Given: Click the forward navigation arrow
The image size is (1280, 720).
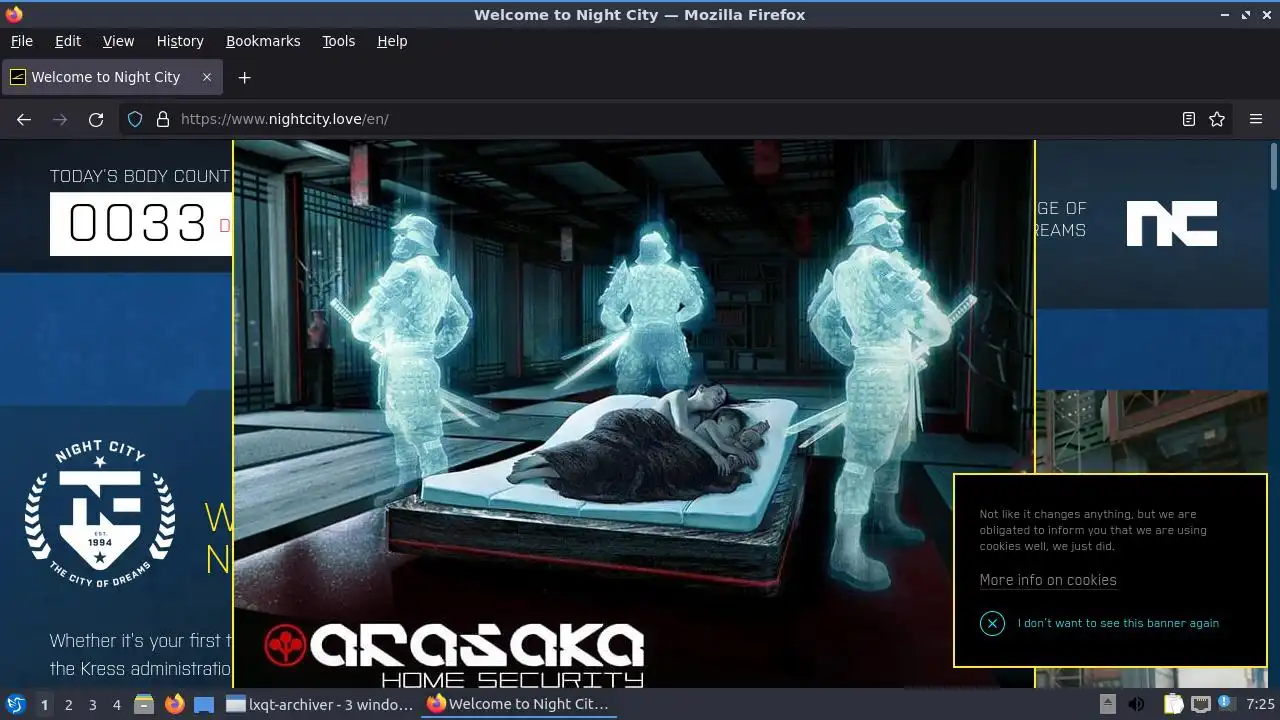Looking at the screenshot, I should click(60, 119).
